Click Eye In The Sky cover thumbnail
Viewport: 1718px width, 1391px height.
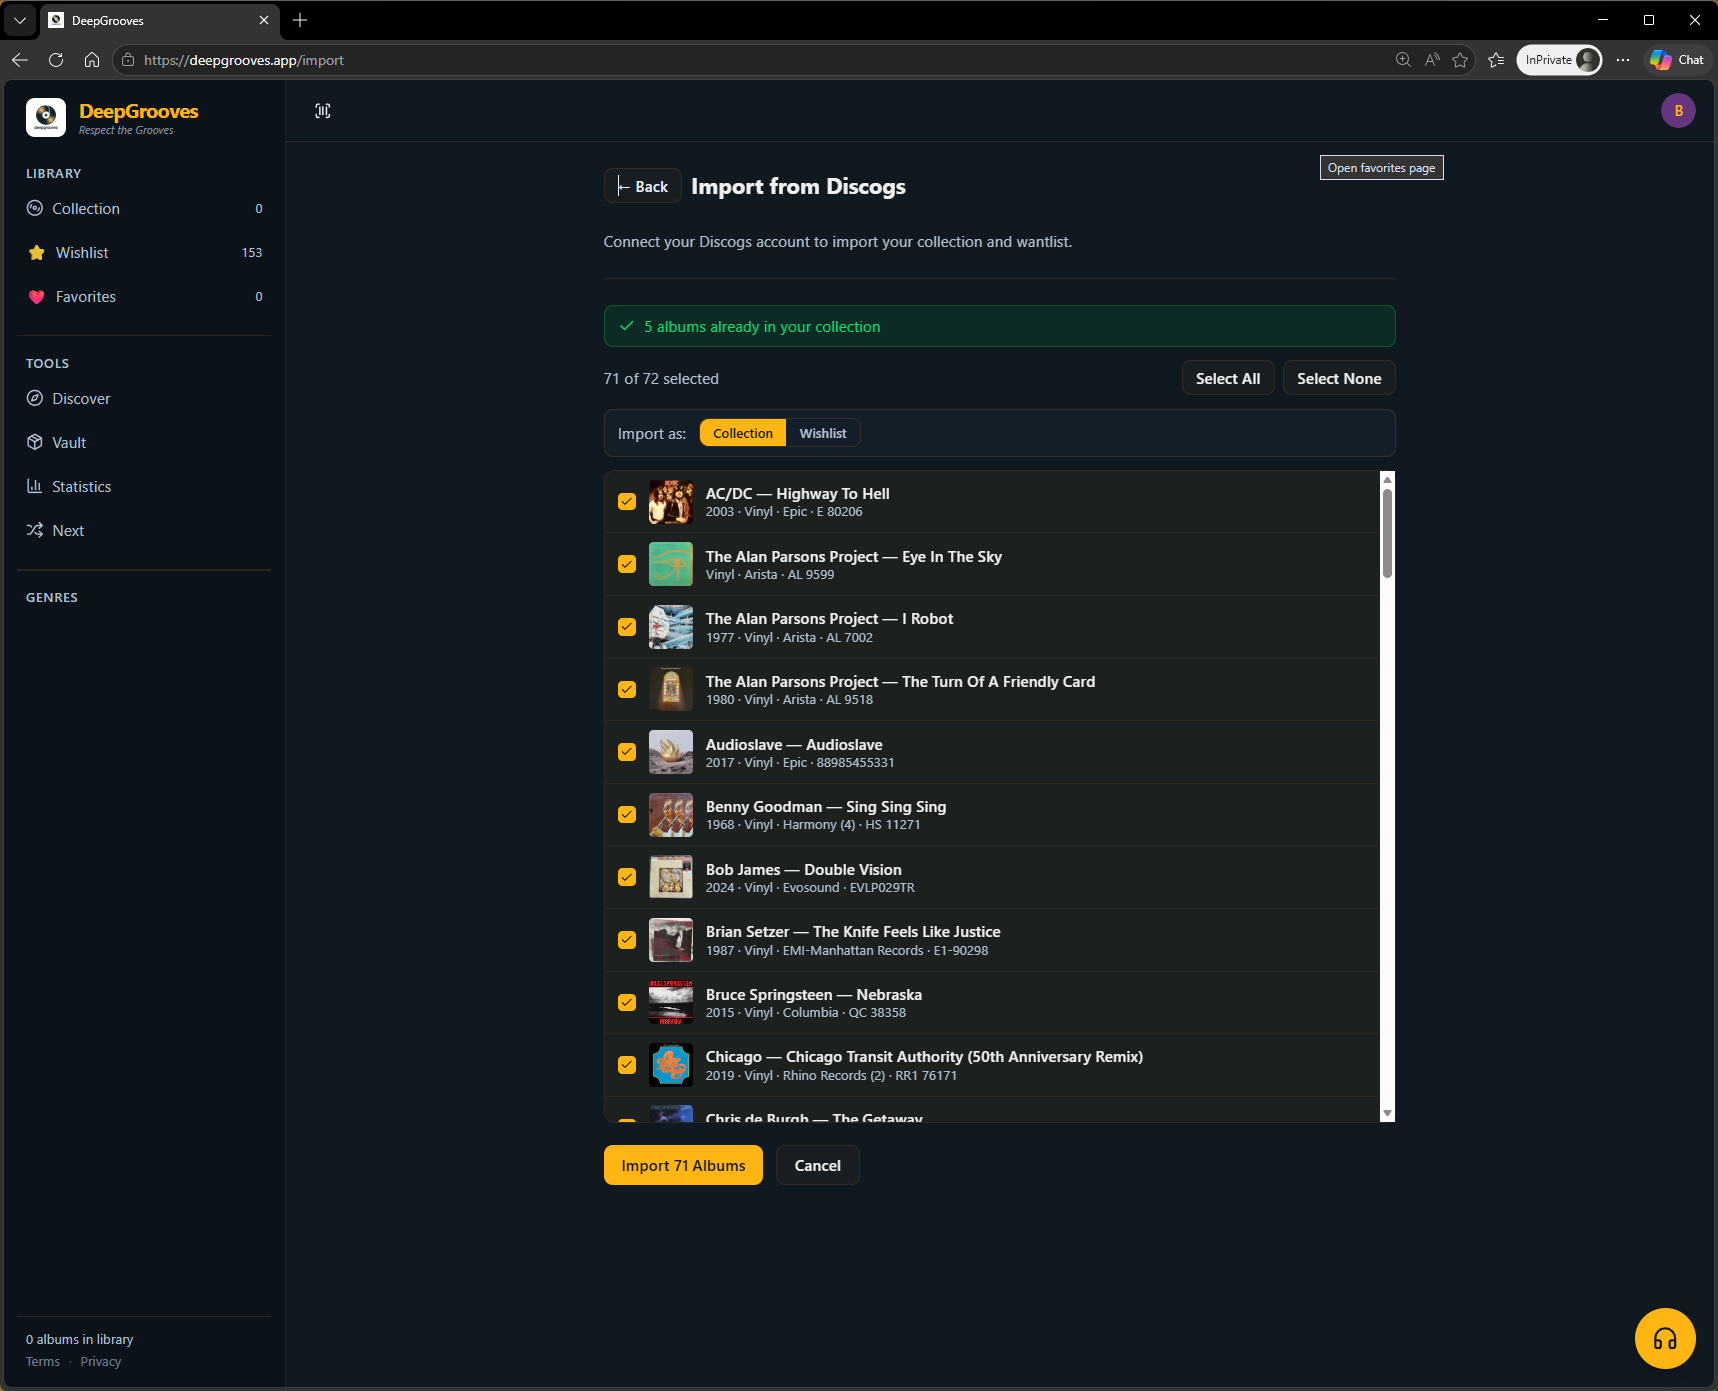pos(671,564)
